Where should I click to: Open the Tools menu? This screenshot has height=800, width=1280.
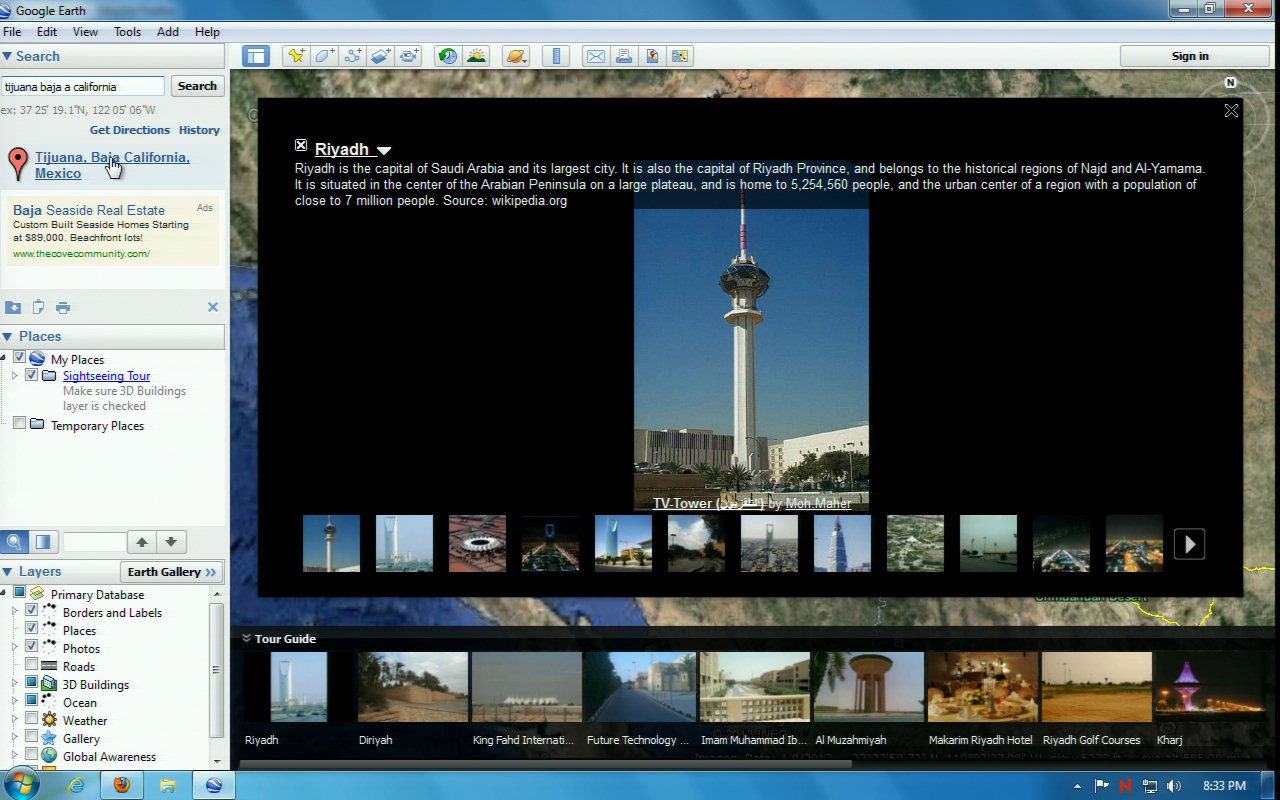click(x=127, y=32)
